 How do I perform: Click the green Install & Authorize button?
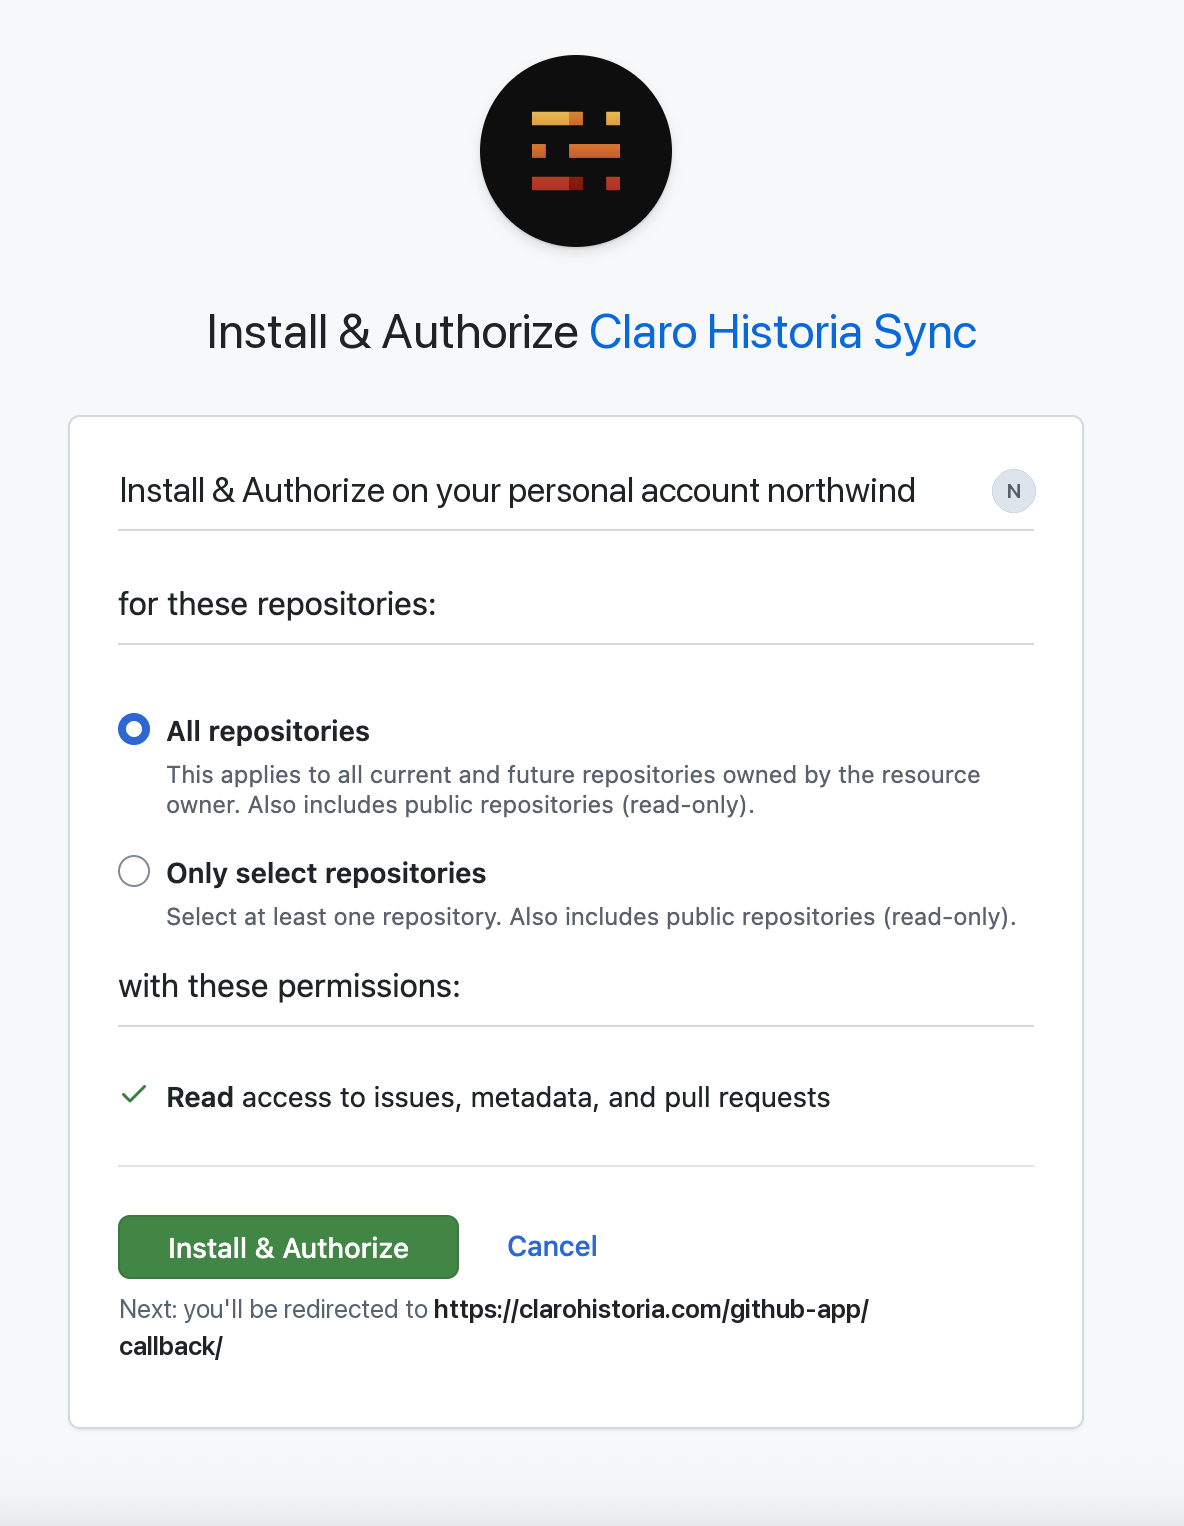pyautogui.click(x=288, y=1247)
